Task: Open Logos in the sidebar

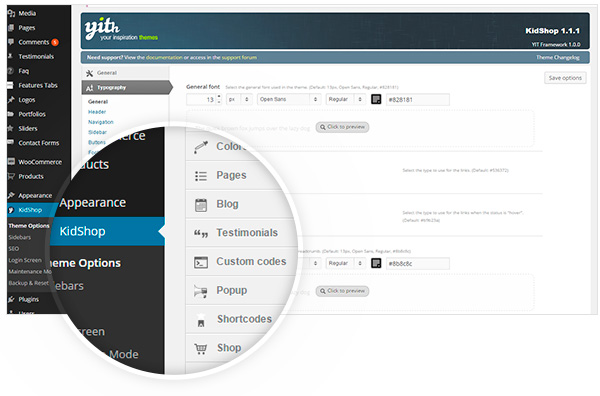Action: point(27,100)
